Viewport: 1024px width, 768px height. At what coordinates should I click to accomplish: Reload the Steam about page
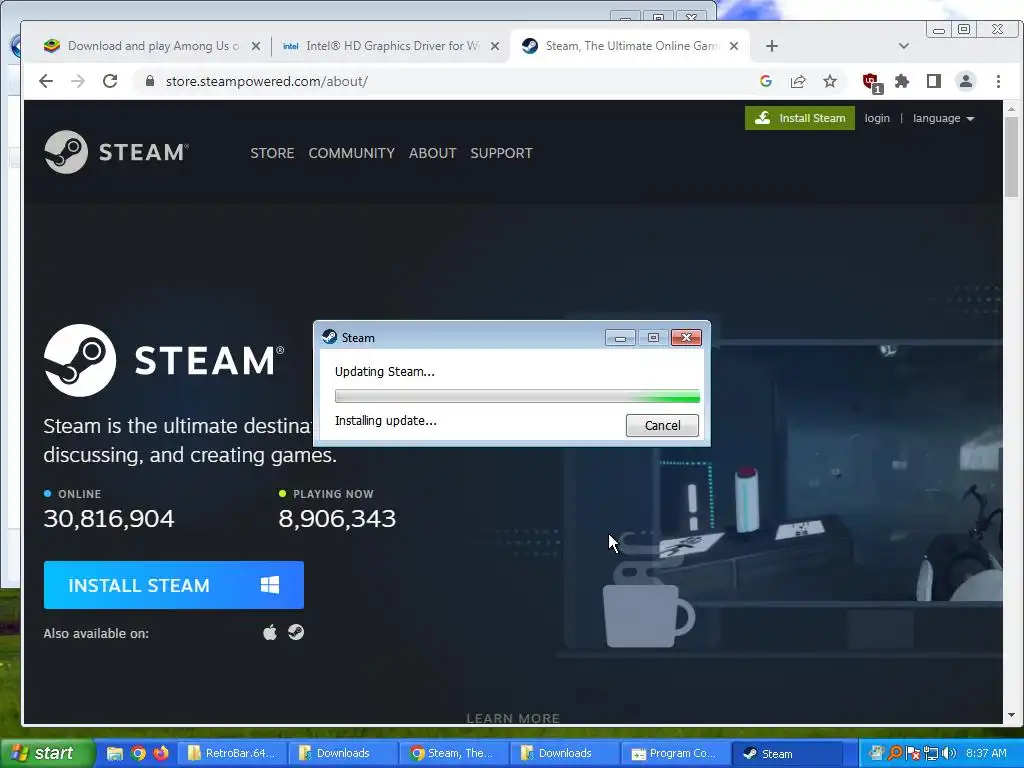tap(110, 81)
